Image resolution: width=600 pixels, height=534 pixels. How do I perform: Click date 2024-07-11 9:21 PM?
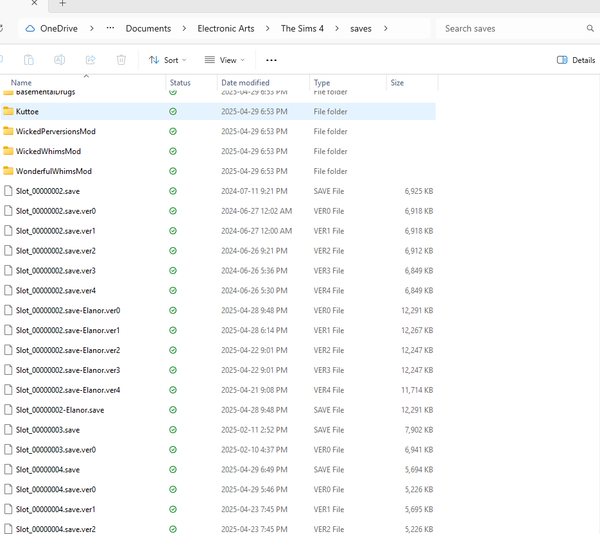pyautogui.click(x=254, y=191)
